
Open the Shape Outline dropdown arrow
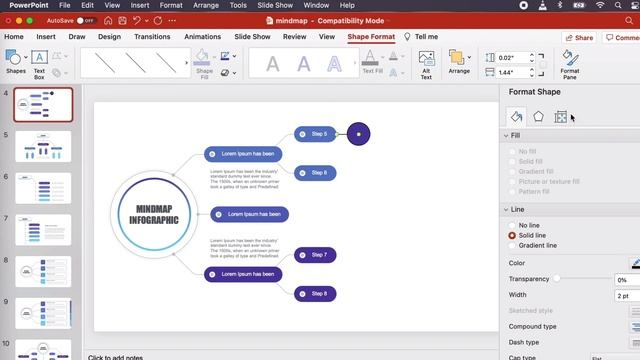point(234,56)
